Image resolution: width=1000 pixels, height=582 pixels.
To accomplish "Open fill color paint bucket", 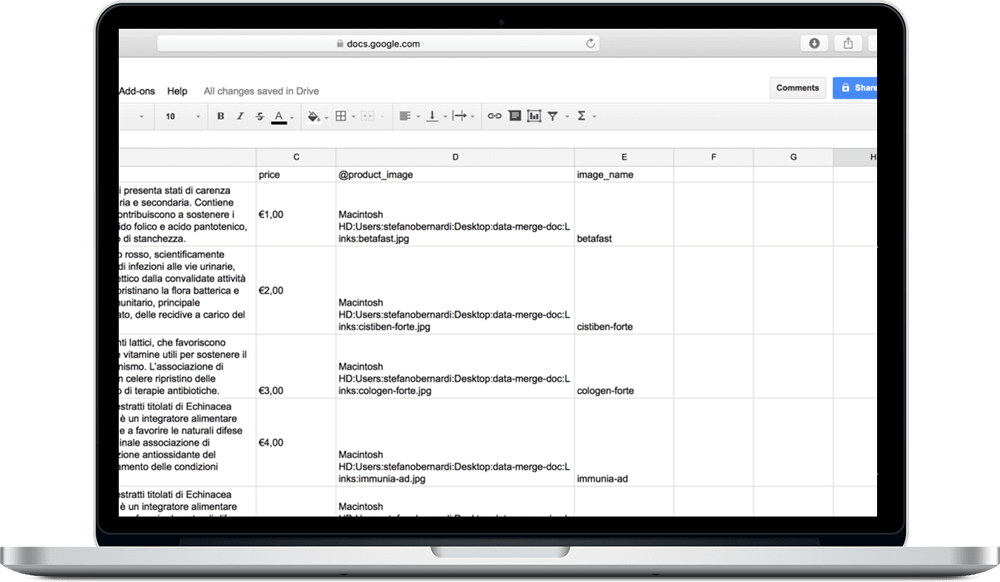I will [x=313, y=116].
